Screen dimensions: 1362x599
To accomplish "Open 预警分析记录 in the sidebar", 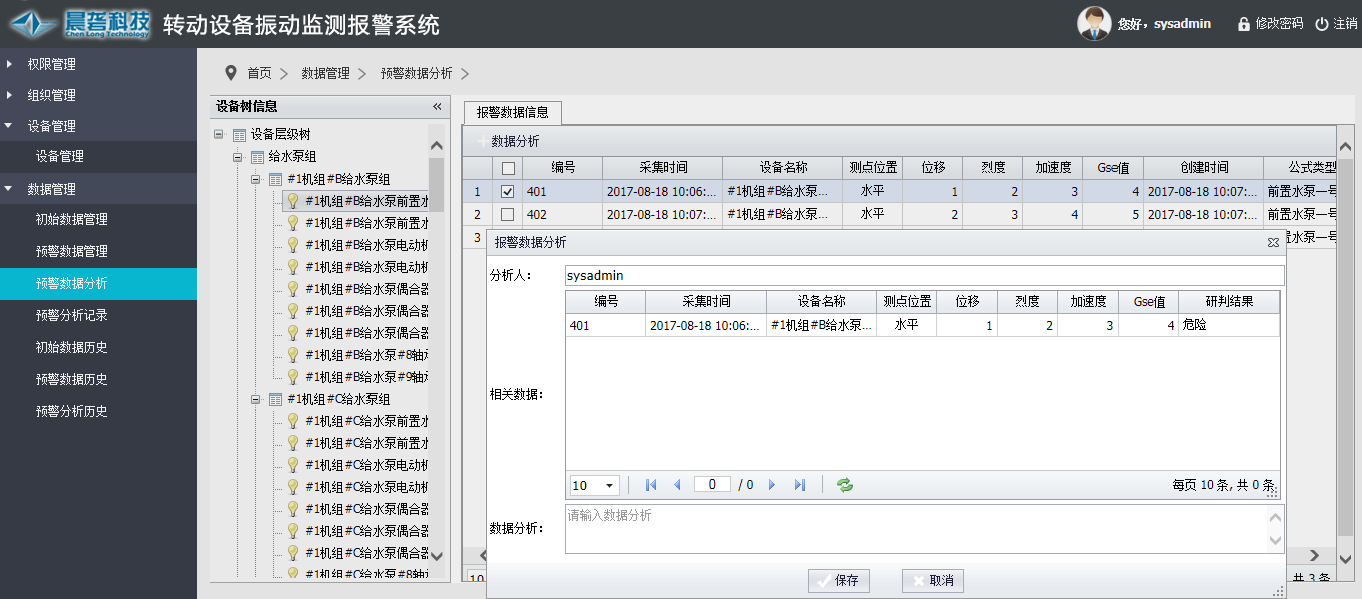I will click(x=72, y=315).
